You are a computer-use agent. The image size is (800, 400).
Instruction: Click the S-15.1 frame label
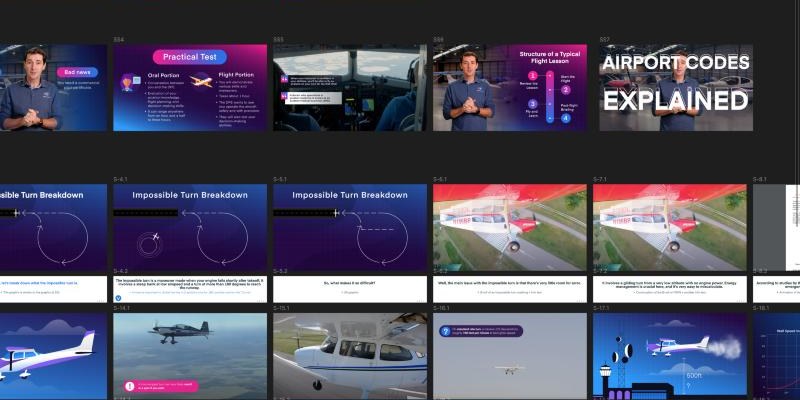282,308
